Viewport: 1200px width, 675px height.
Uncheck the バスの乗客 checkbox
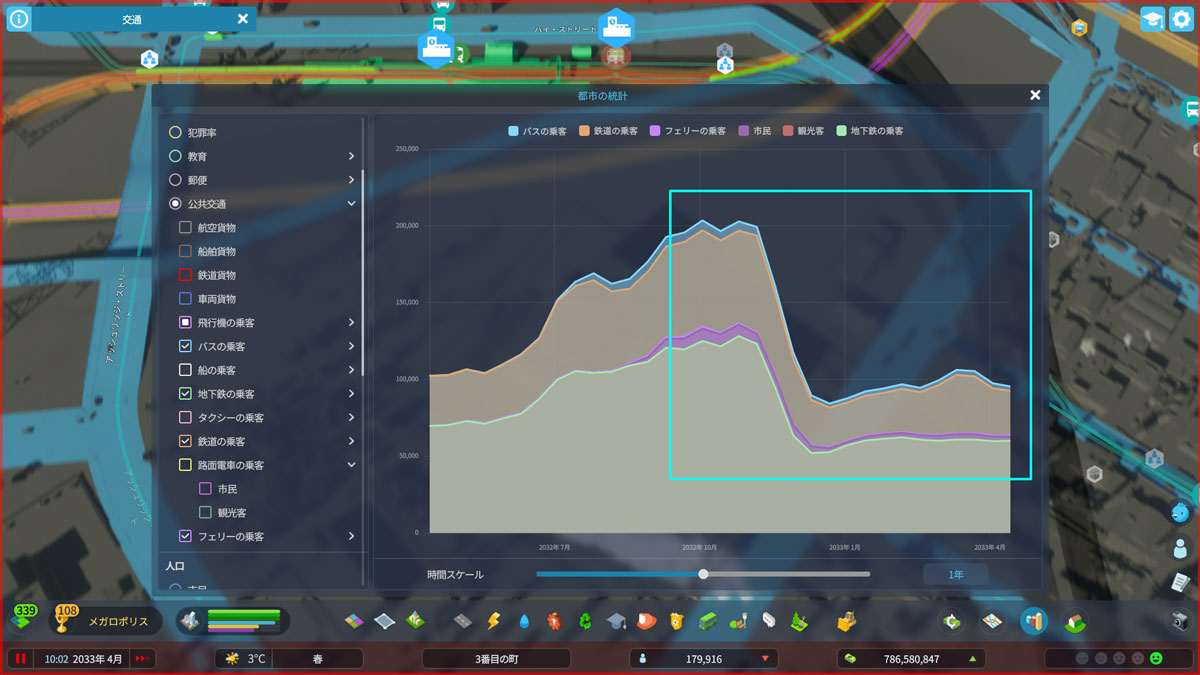(185, 346)
